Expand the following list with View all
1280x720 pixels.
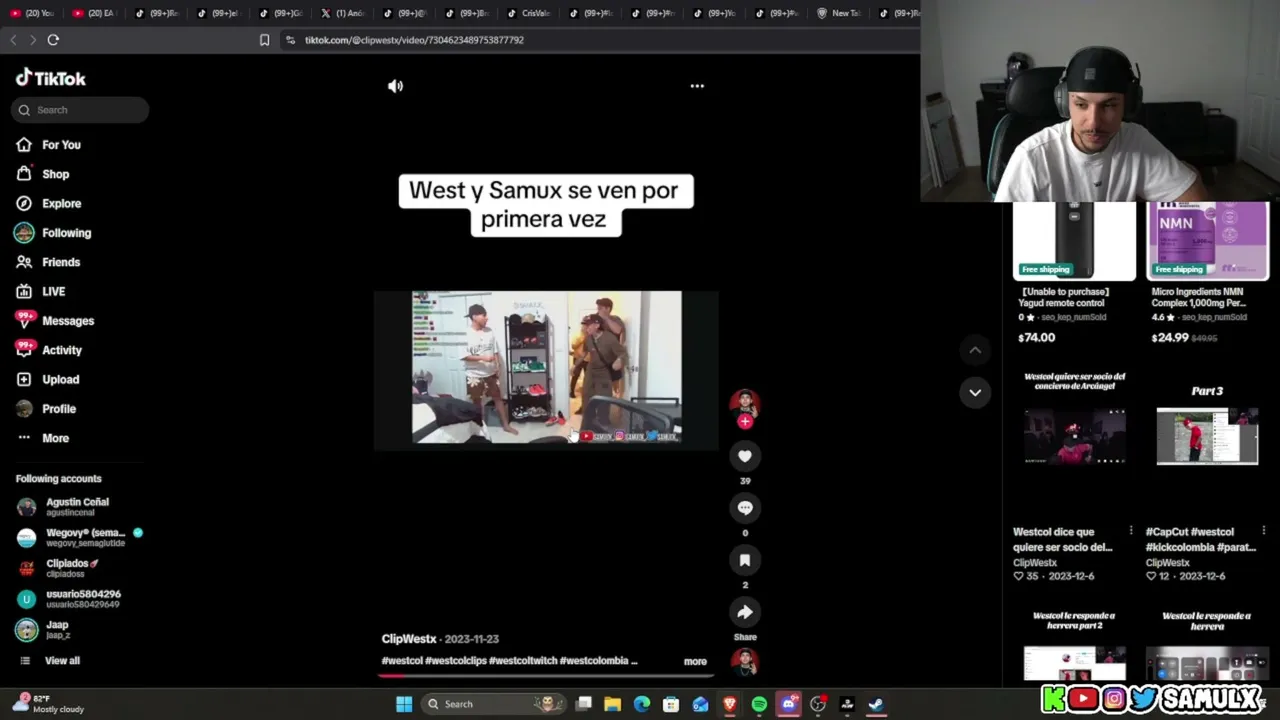tap(62, 661)
